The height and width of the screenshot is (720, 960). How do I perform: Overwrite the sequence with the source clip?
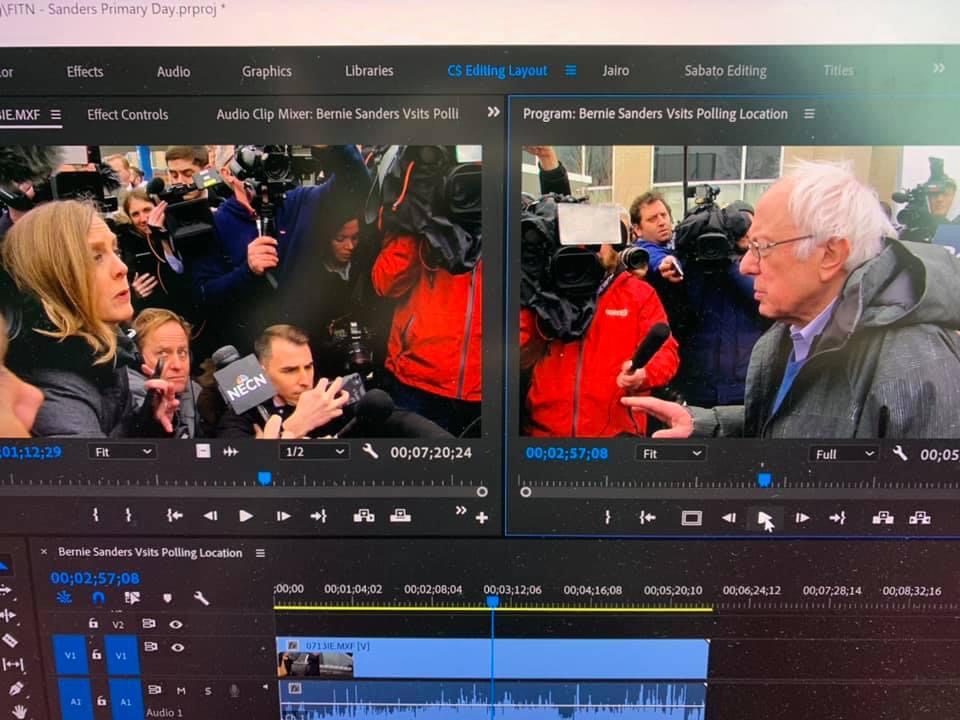point(400,516)
